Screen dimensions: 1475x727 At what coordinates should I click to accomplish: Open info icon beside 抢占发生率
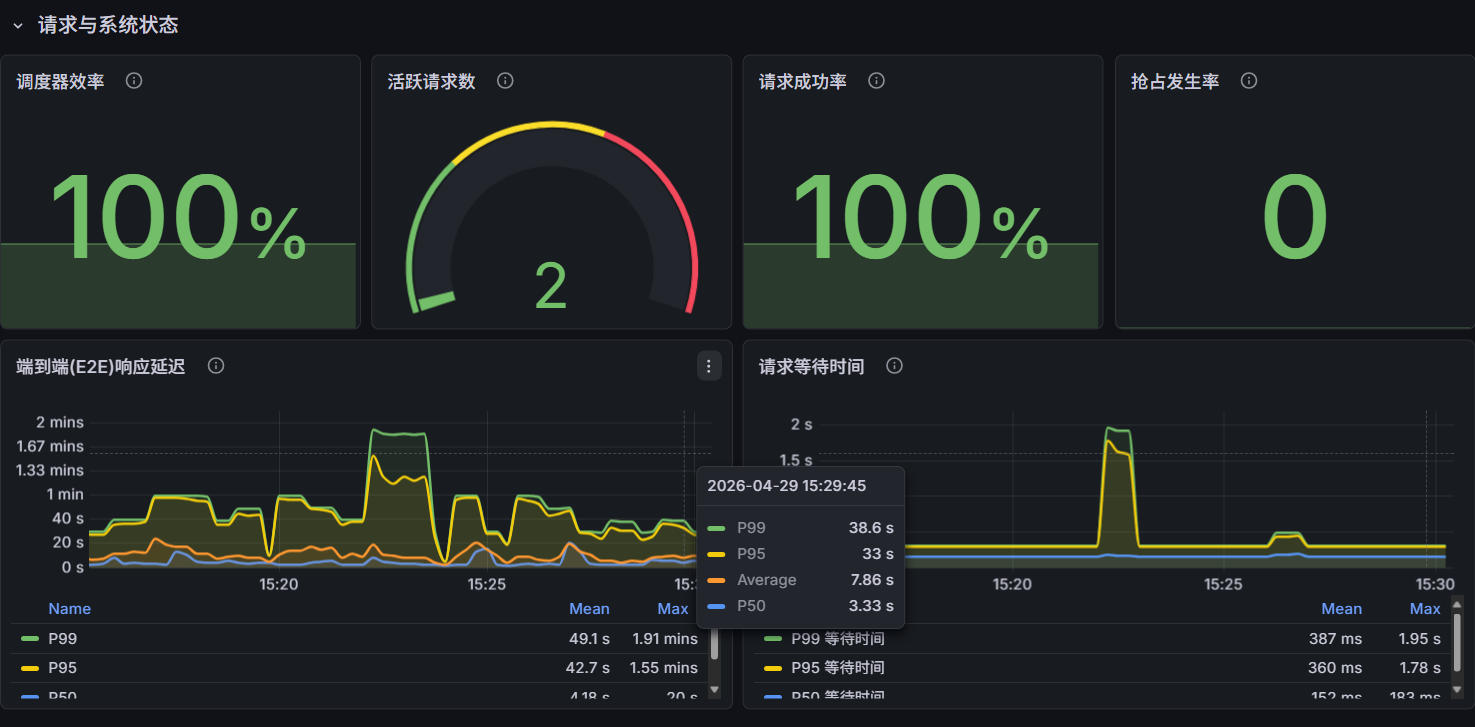[x=1248, y=81]
